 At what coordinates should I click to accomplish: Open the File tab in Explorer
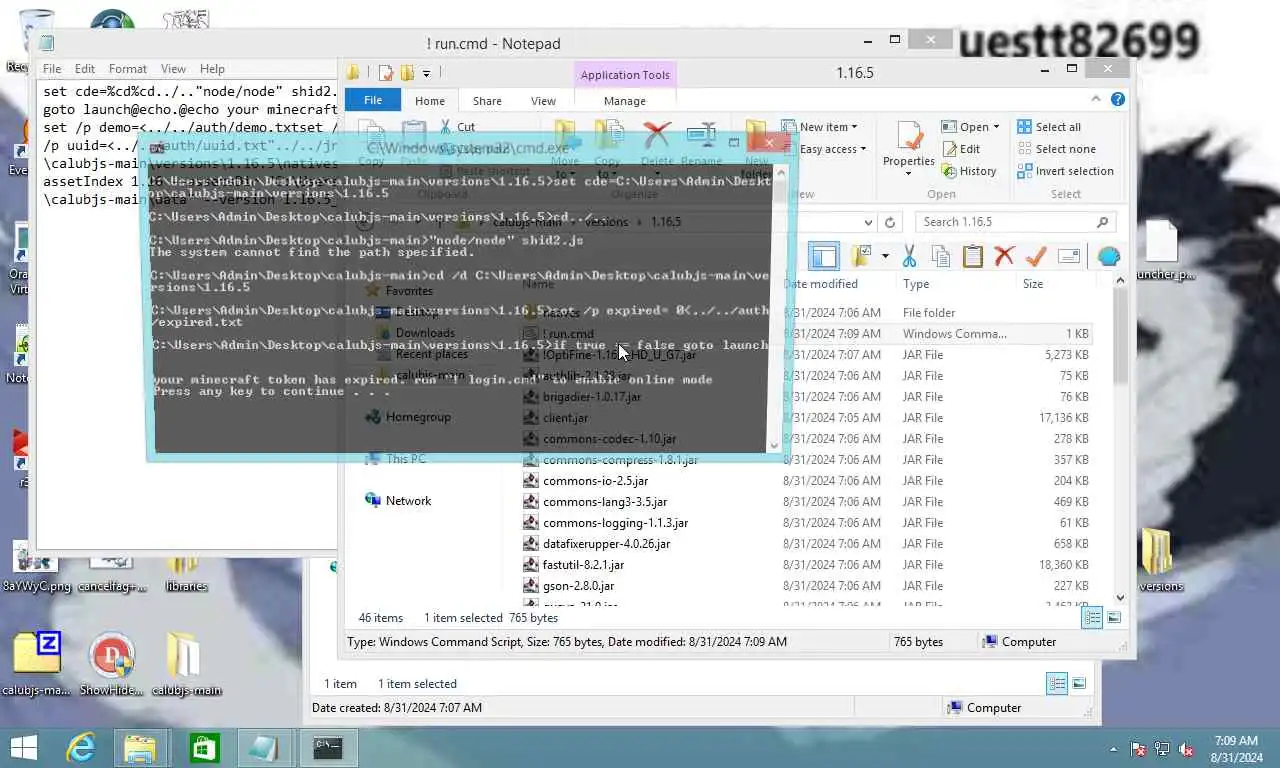[373, 100]
